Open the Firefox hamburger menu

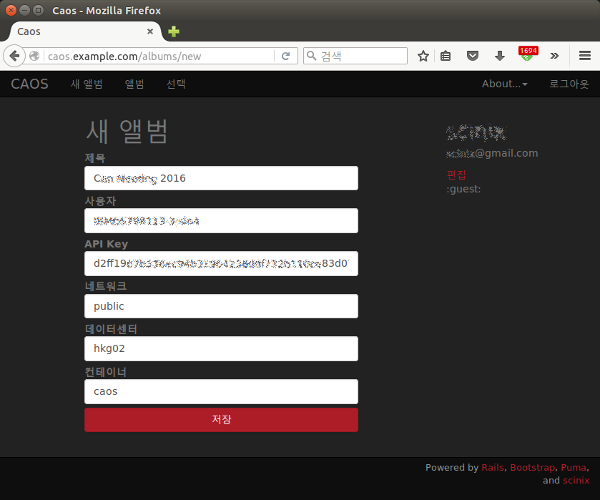pyautogui.click(x=581, y=56)
